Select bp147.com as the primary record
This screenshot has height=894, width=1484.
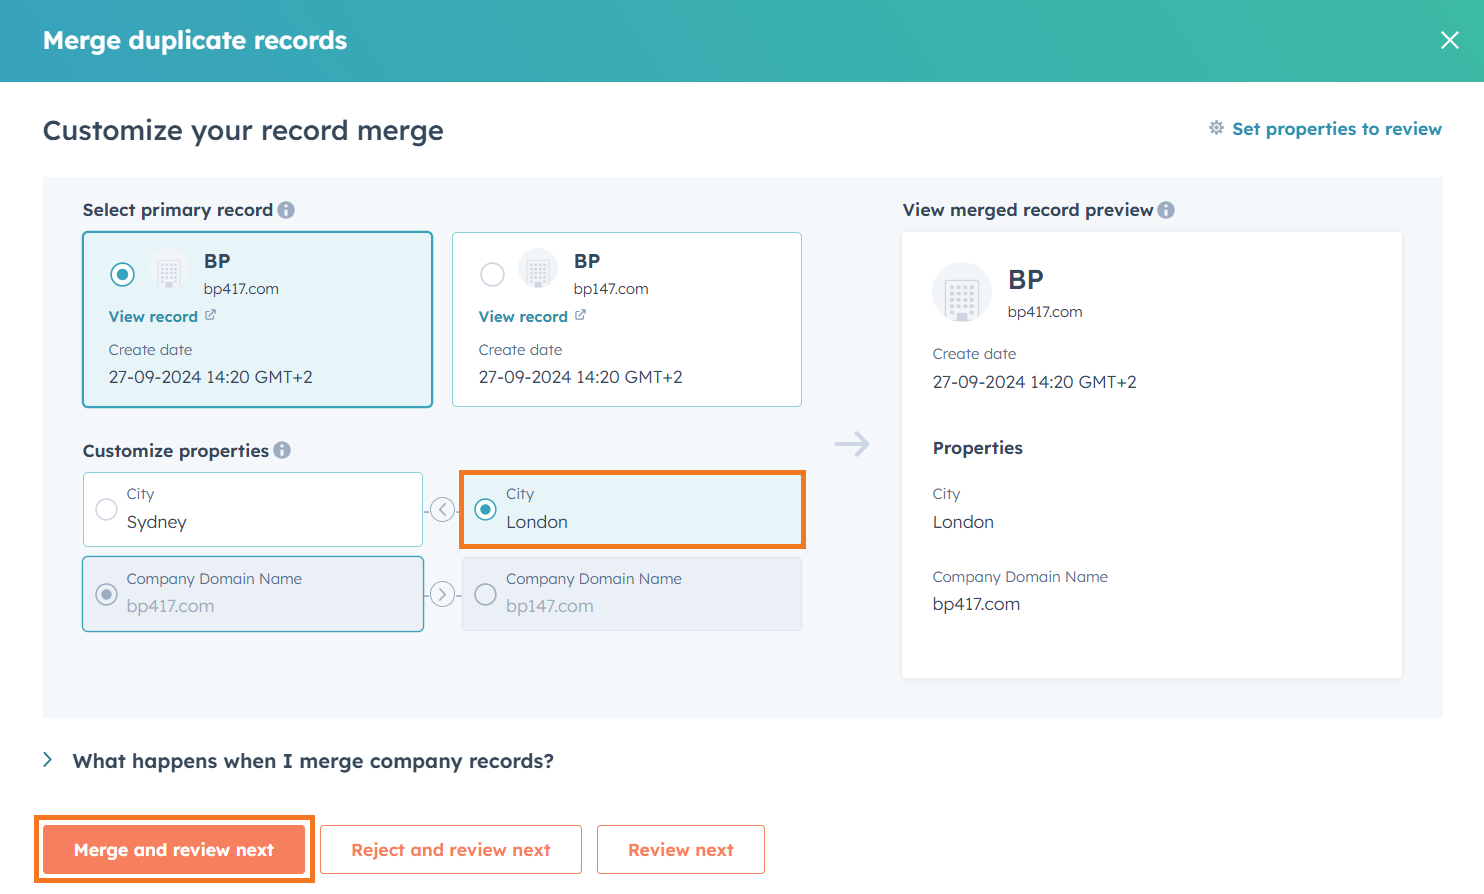pos(492,274)
